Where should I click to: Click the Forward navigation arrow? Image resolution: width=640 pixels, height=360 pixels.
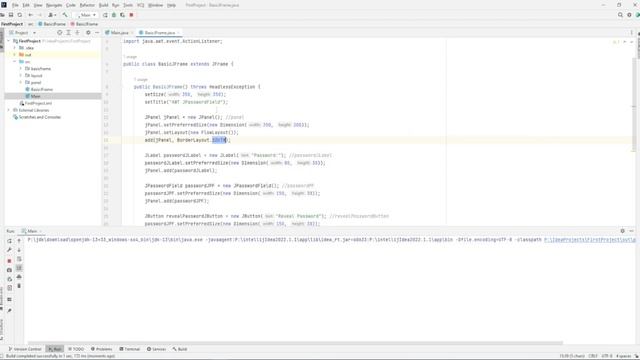pyautogui.click(x=40, y=15)
